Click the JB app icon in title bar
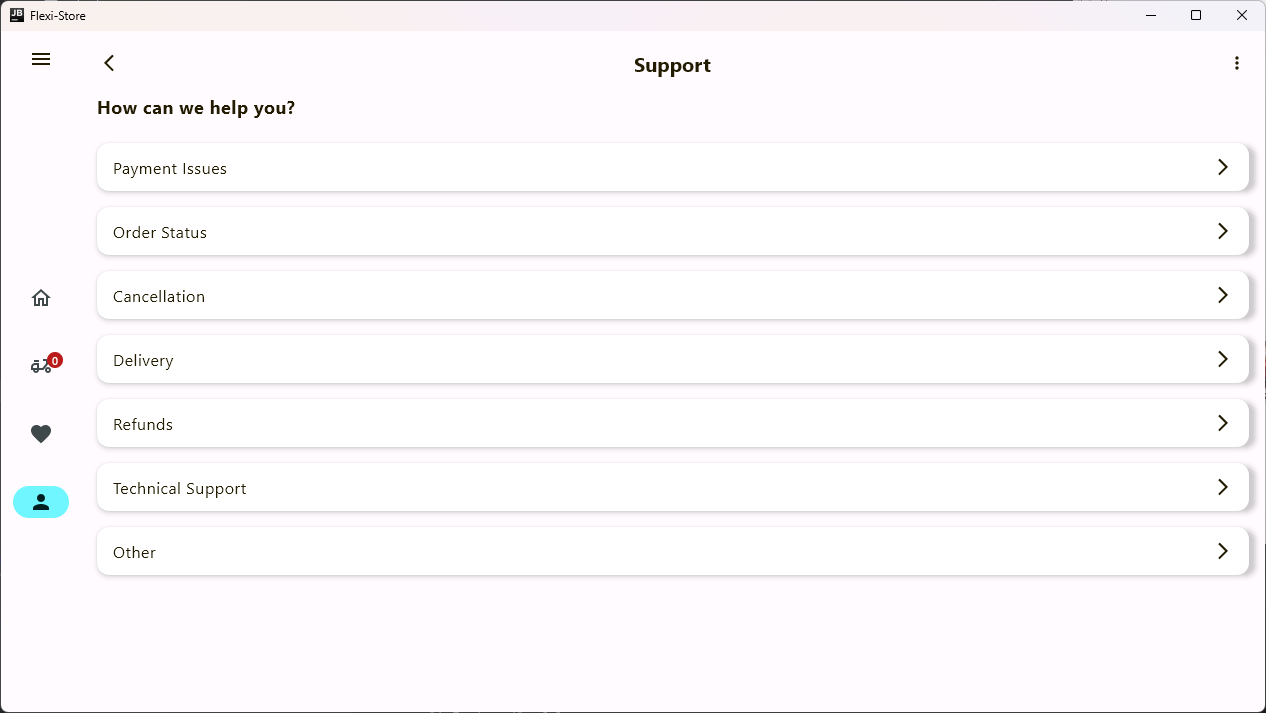This screenshot has height=713, width=1266. pos(16,15)
